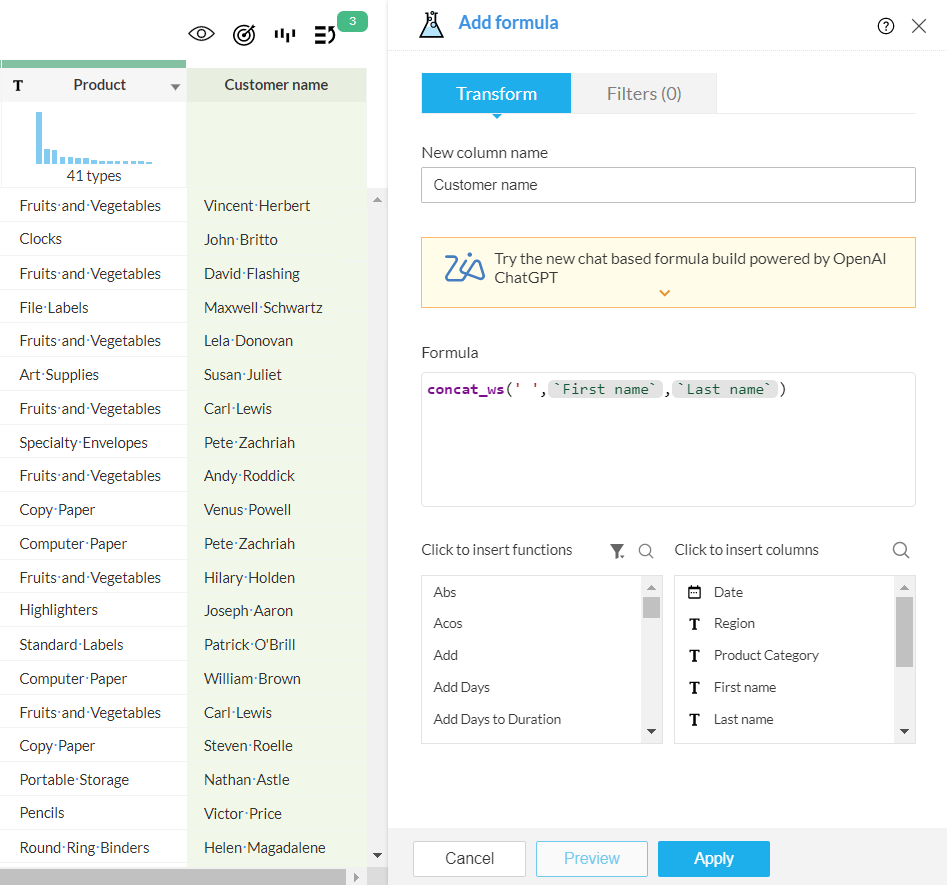This screenshot has height=885, width=947.
Task: Click the T icon beside Last name column
Action: click(695, 719)
